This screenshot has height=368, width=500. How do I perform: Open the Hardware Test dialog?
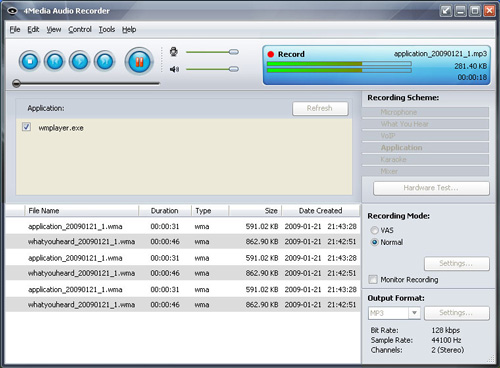click(x=431, y=188)
